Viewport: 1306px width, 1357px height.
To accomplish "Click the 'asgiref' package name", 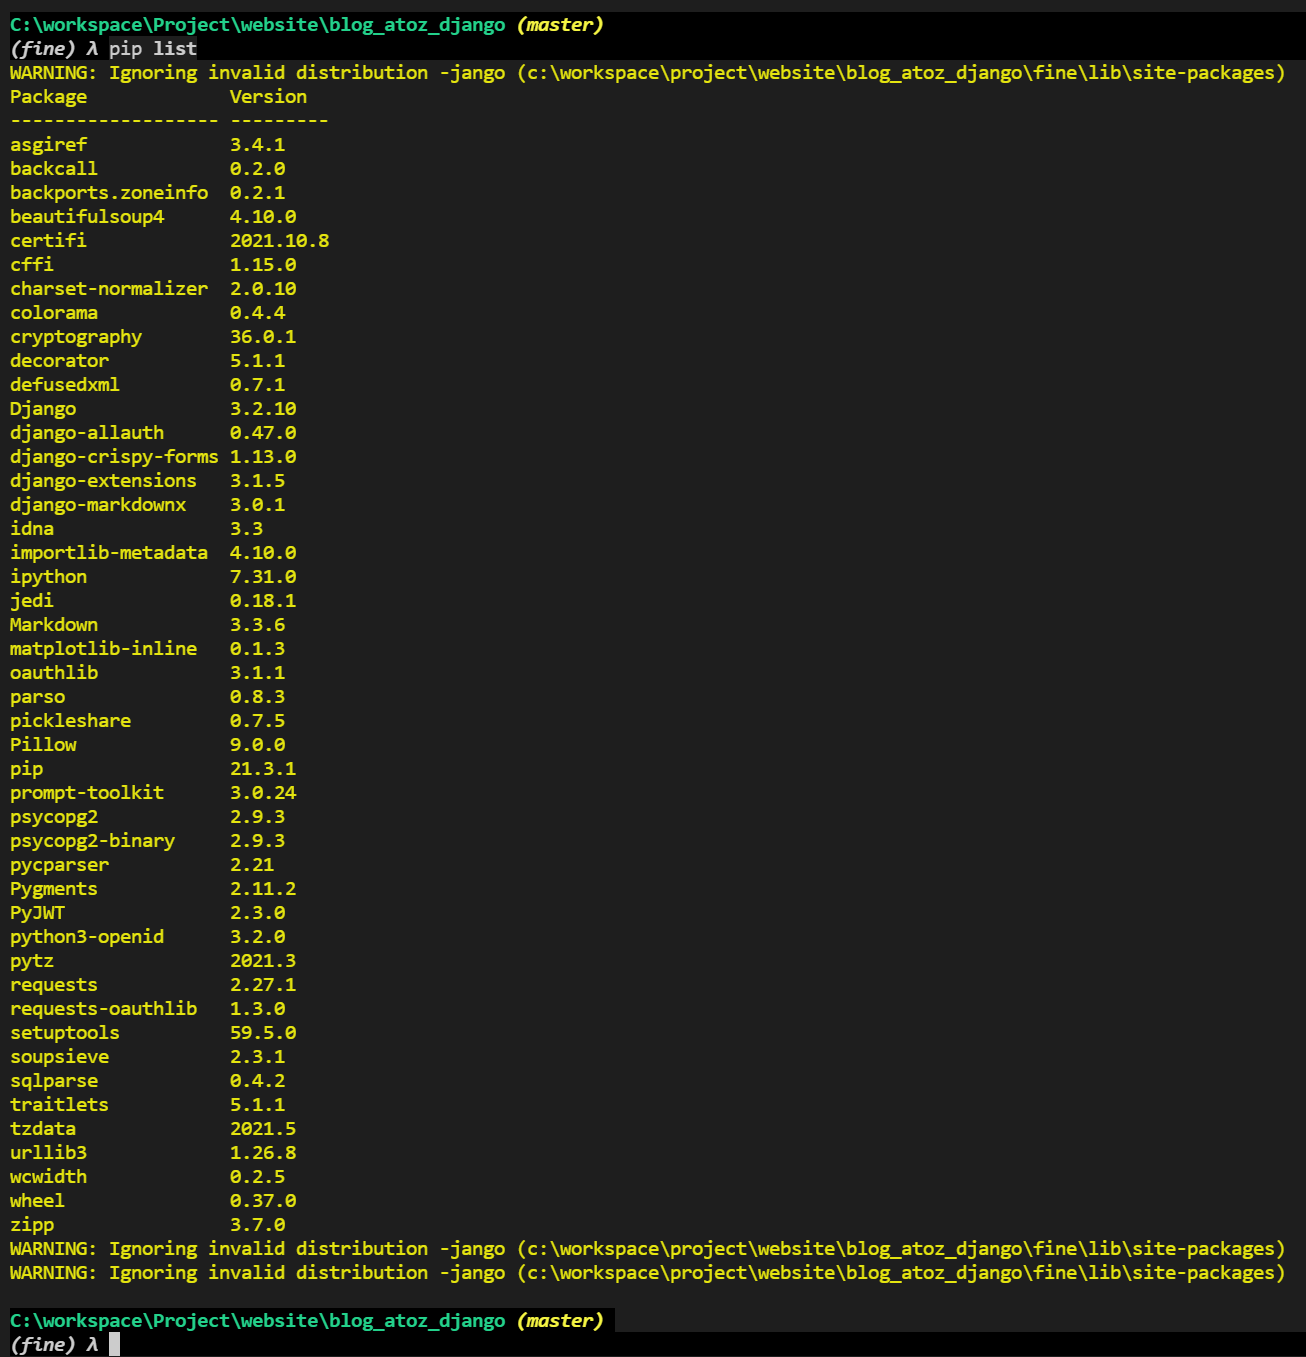I will tap(48, 145).
